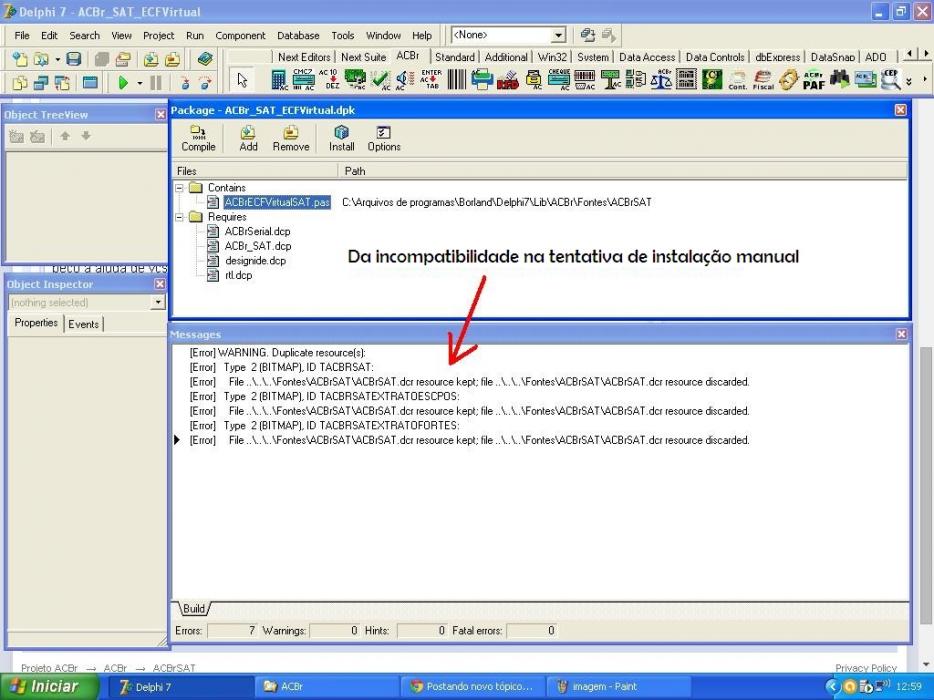The image size is (934, 700).
Task: Open the Project menu
Action: (x=158, y=36)
